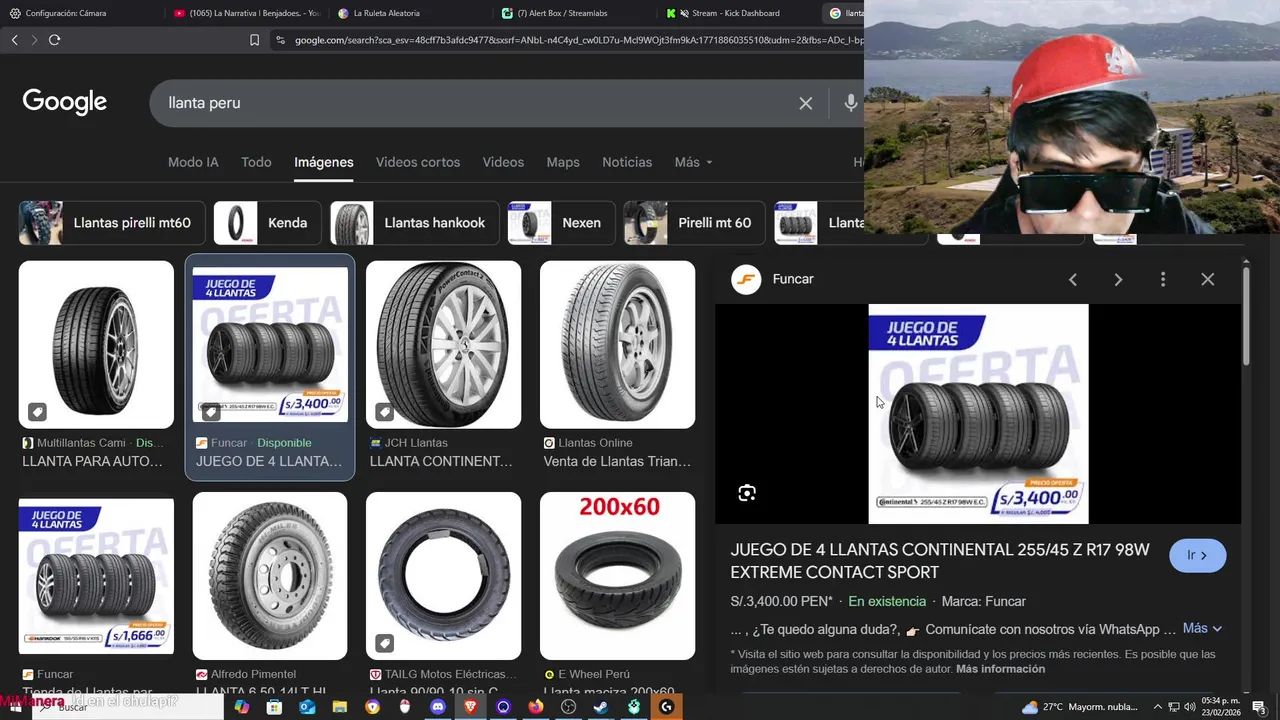Image resolution: width=1280 pixels, height=720 pixels.
Task: Open OBS Studio from the taskbar
Action: point(569,707)
